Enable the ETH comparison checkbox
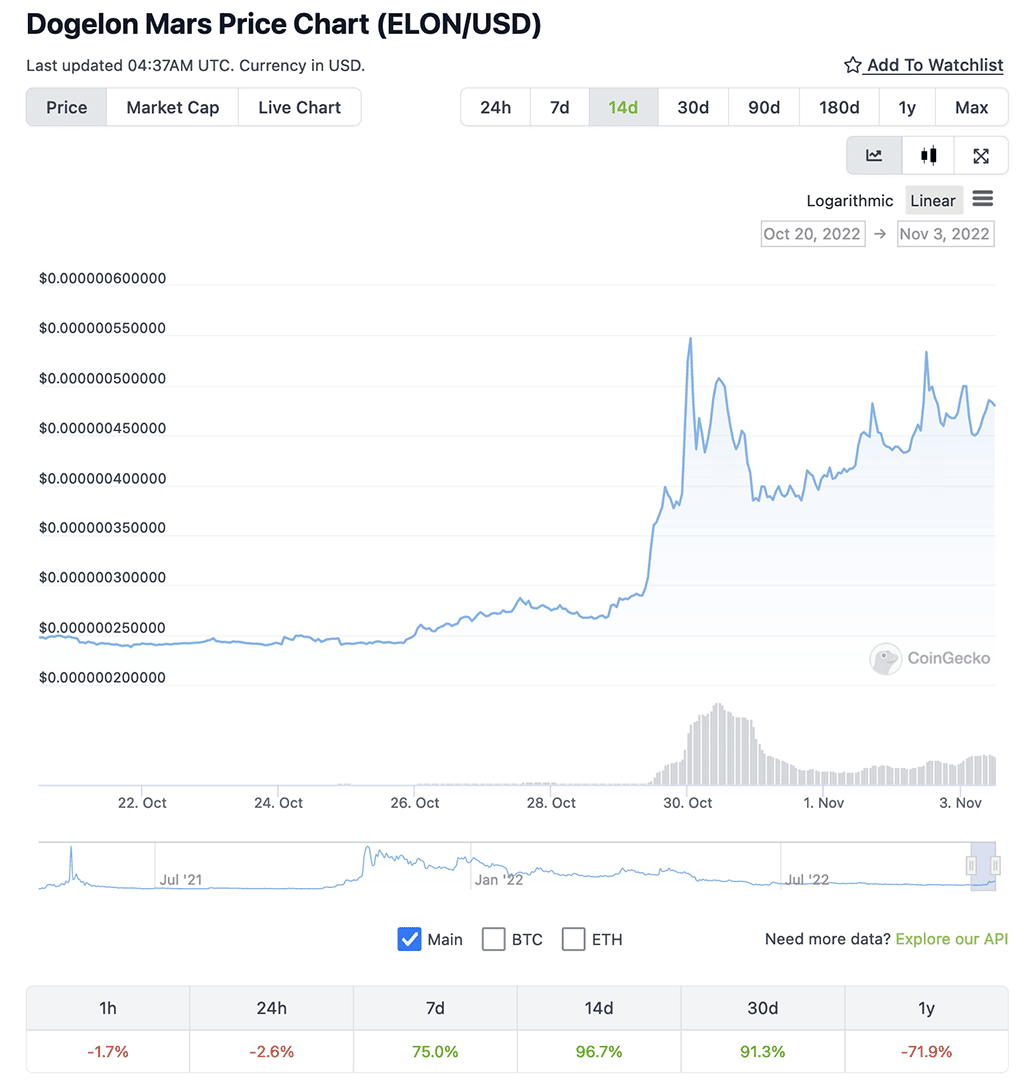The height and width of the screenshot is (1085, 1024). 574,939
